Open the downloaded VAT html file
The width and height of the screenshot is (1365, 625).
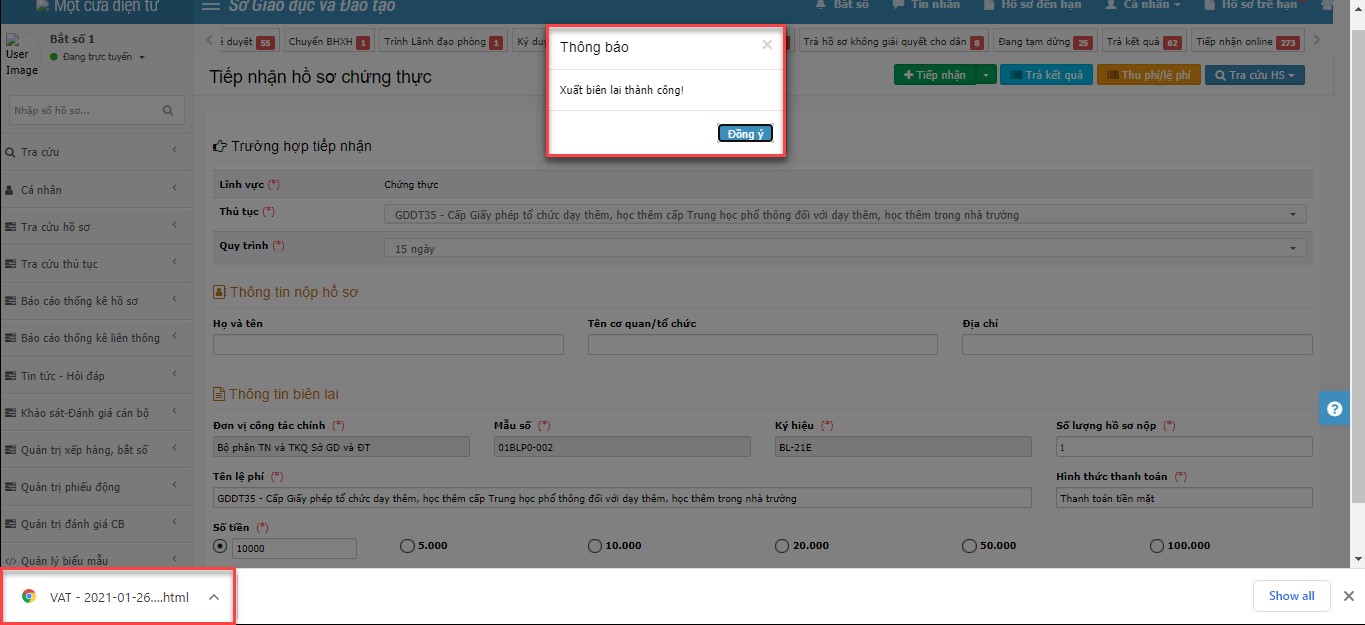(x=119, y=597)
